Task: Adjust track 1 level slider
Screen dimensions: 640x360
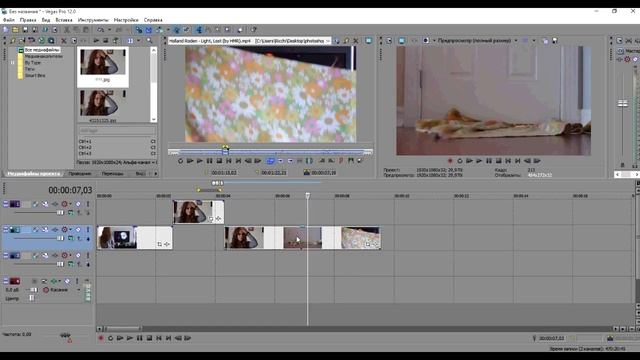Action: point(60,213)
